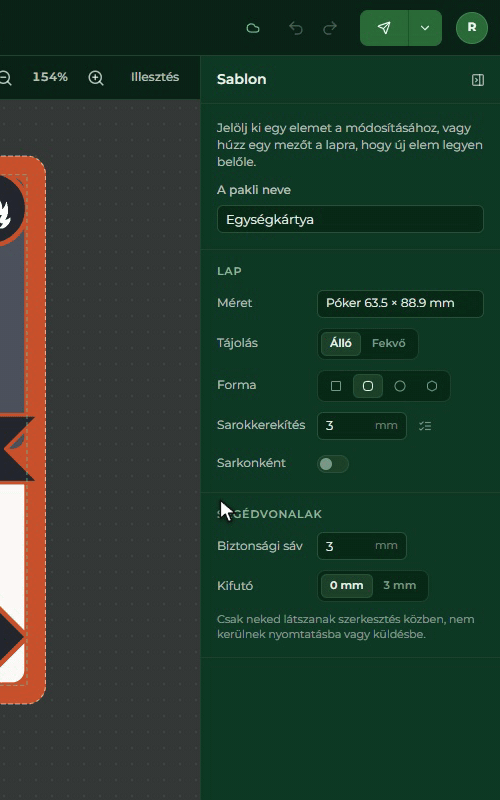Screen dimensions: 500x800
Task: Choose the hexagon card shape
Action: [x=432, y=386]
